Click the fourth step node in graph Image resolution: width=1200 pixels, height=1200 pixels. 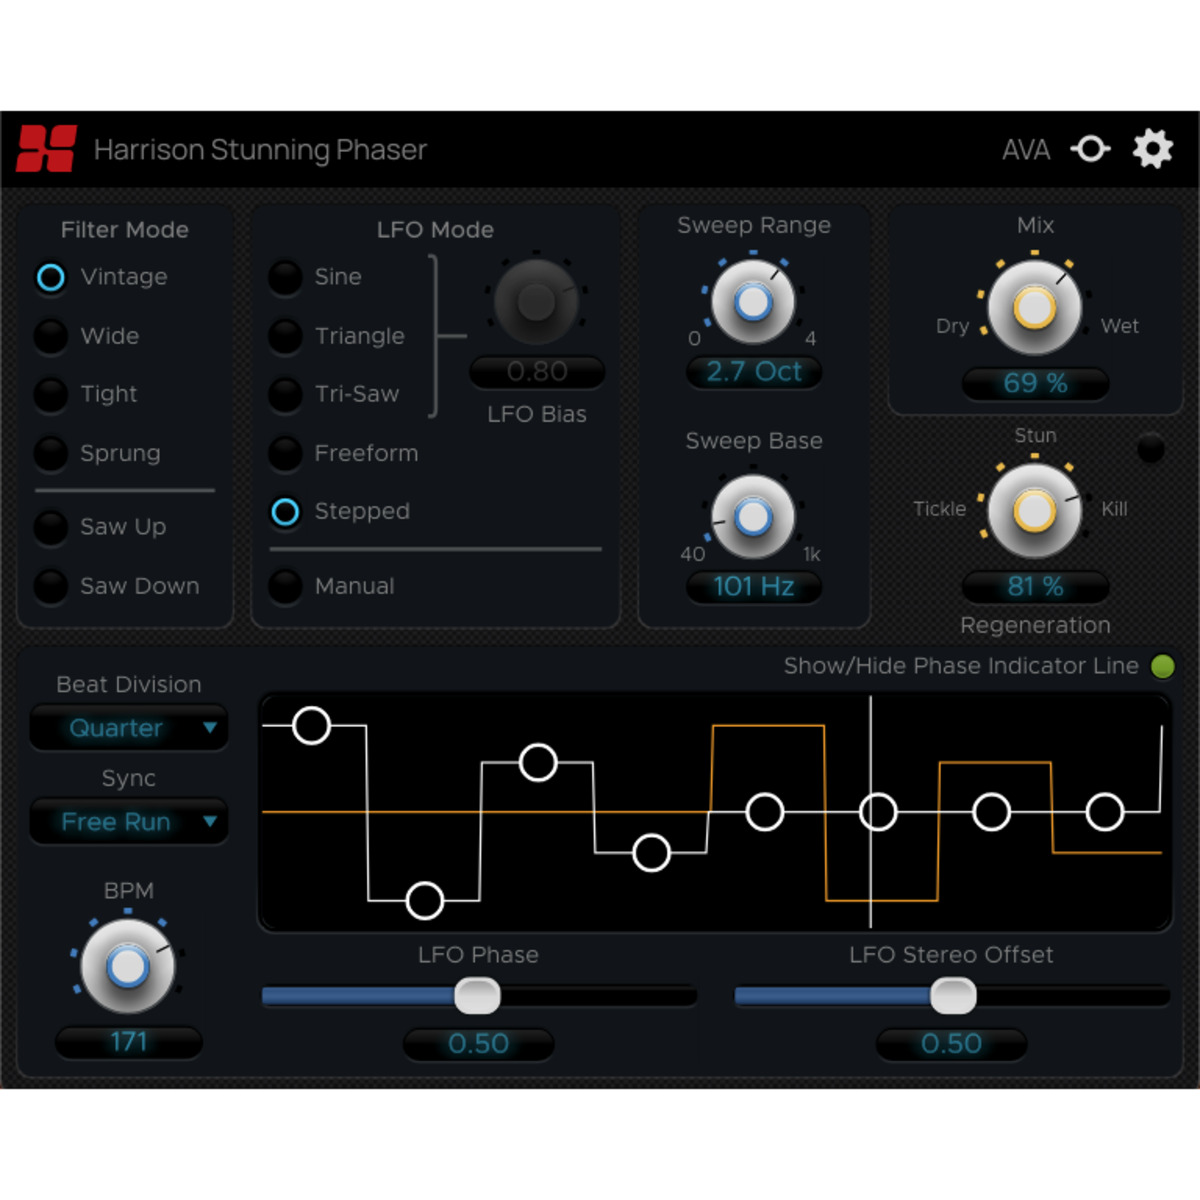pos(651,853)
